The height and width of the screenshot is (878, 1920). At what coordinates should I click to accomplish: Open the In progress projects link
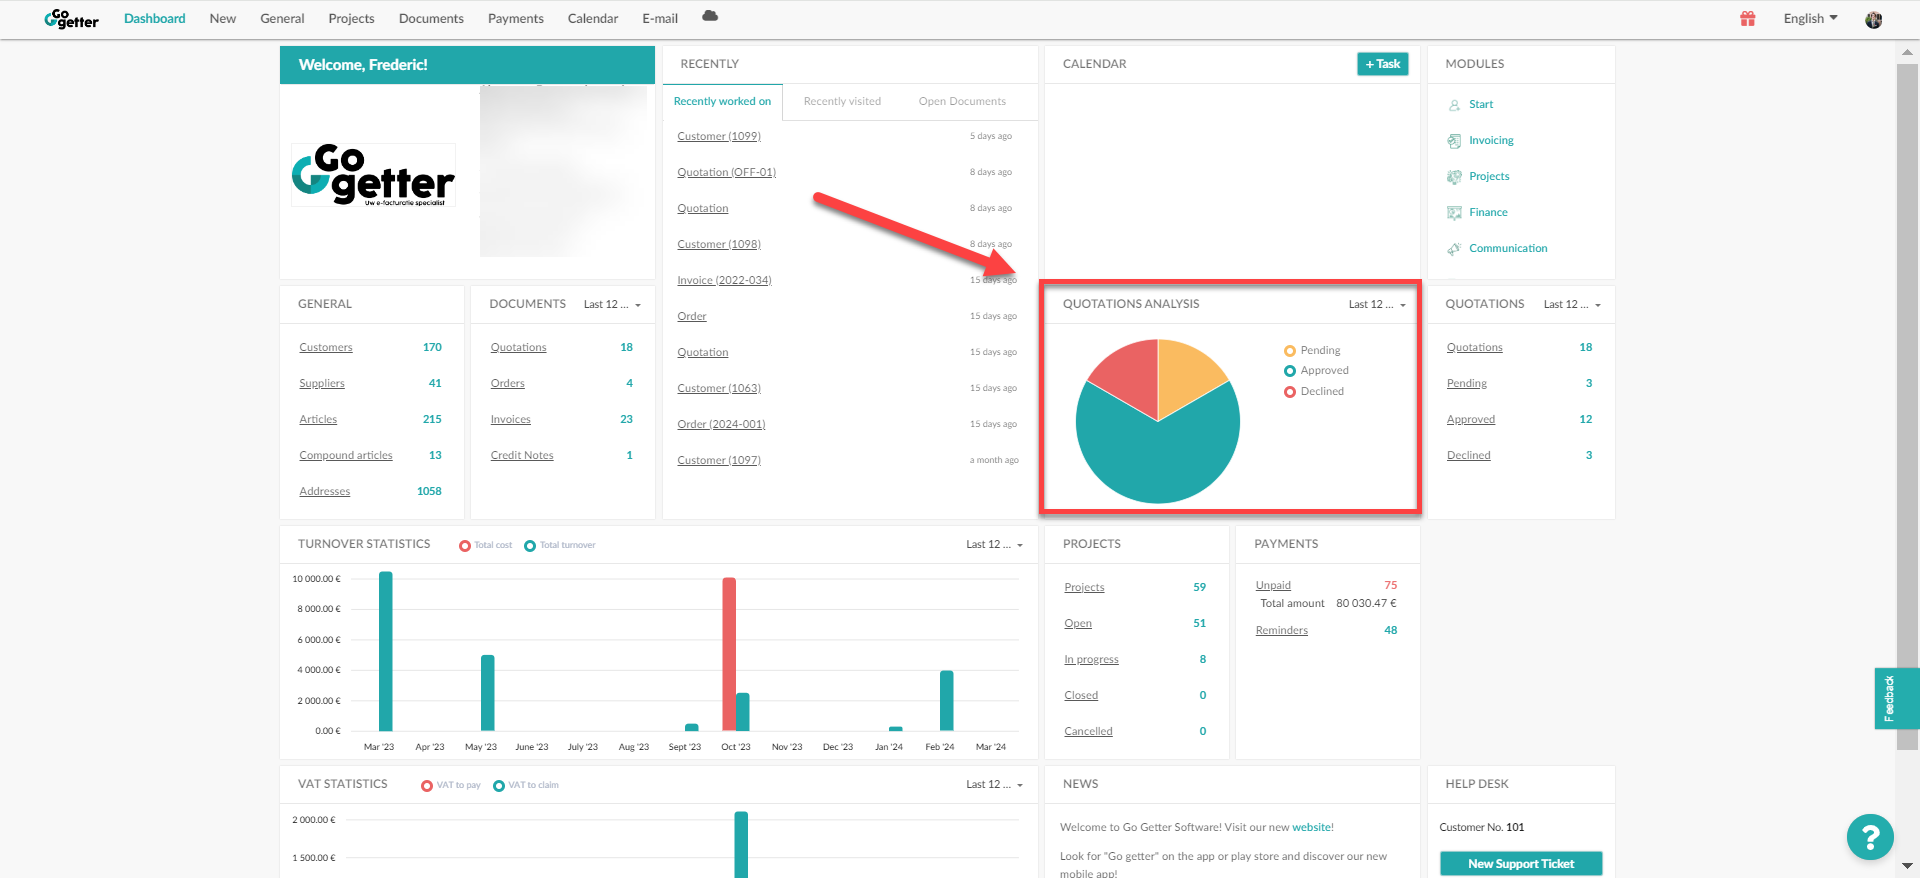[x=1091, y=660]
